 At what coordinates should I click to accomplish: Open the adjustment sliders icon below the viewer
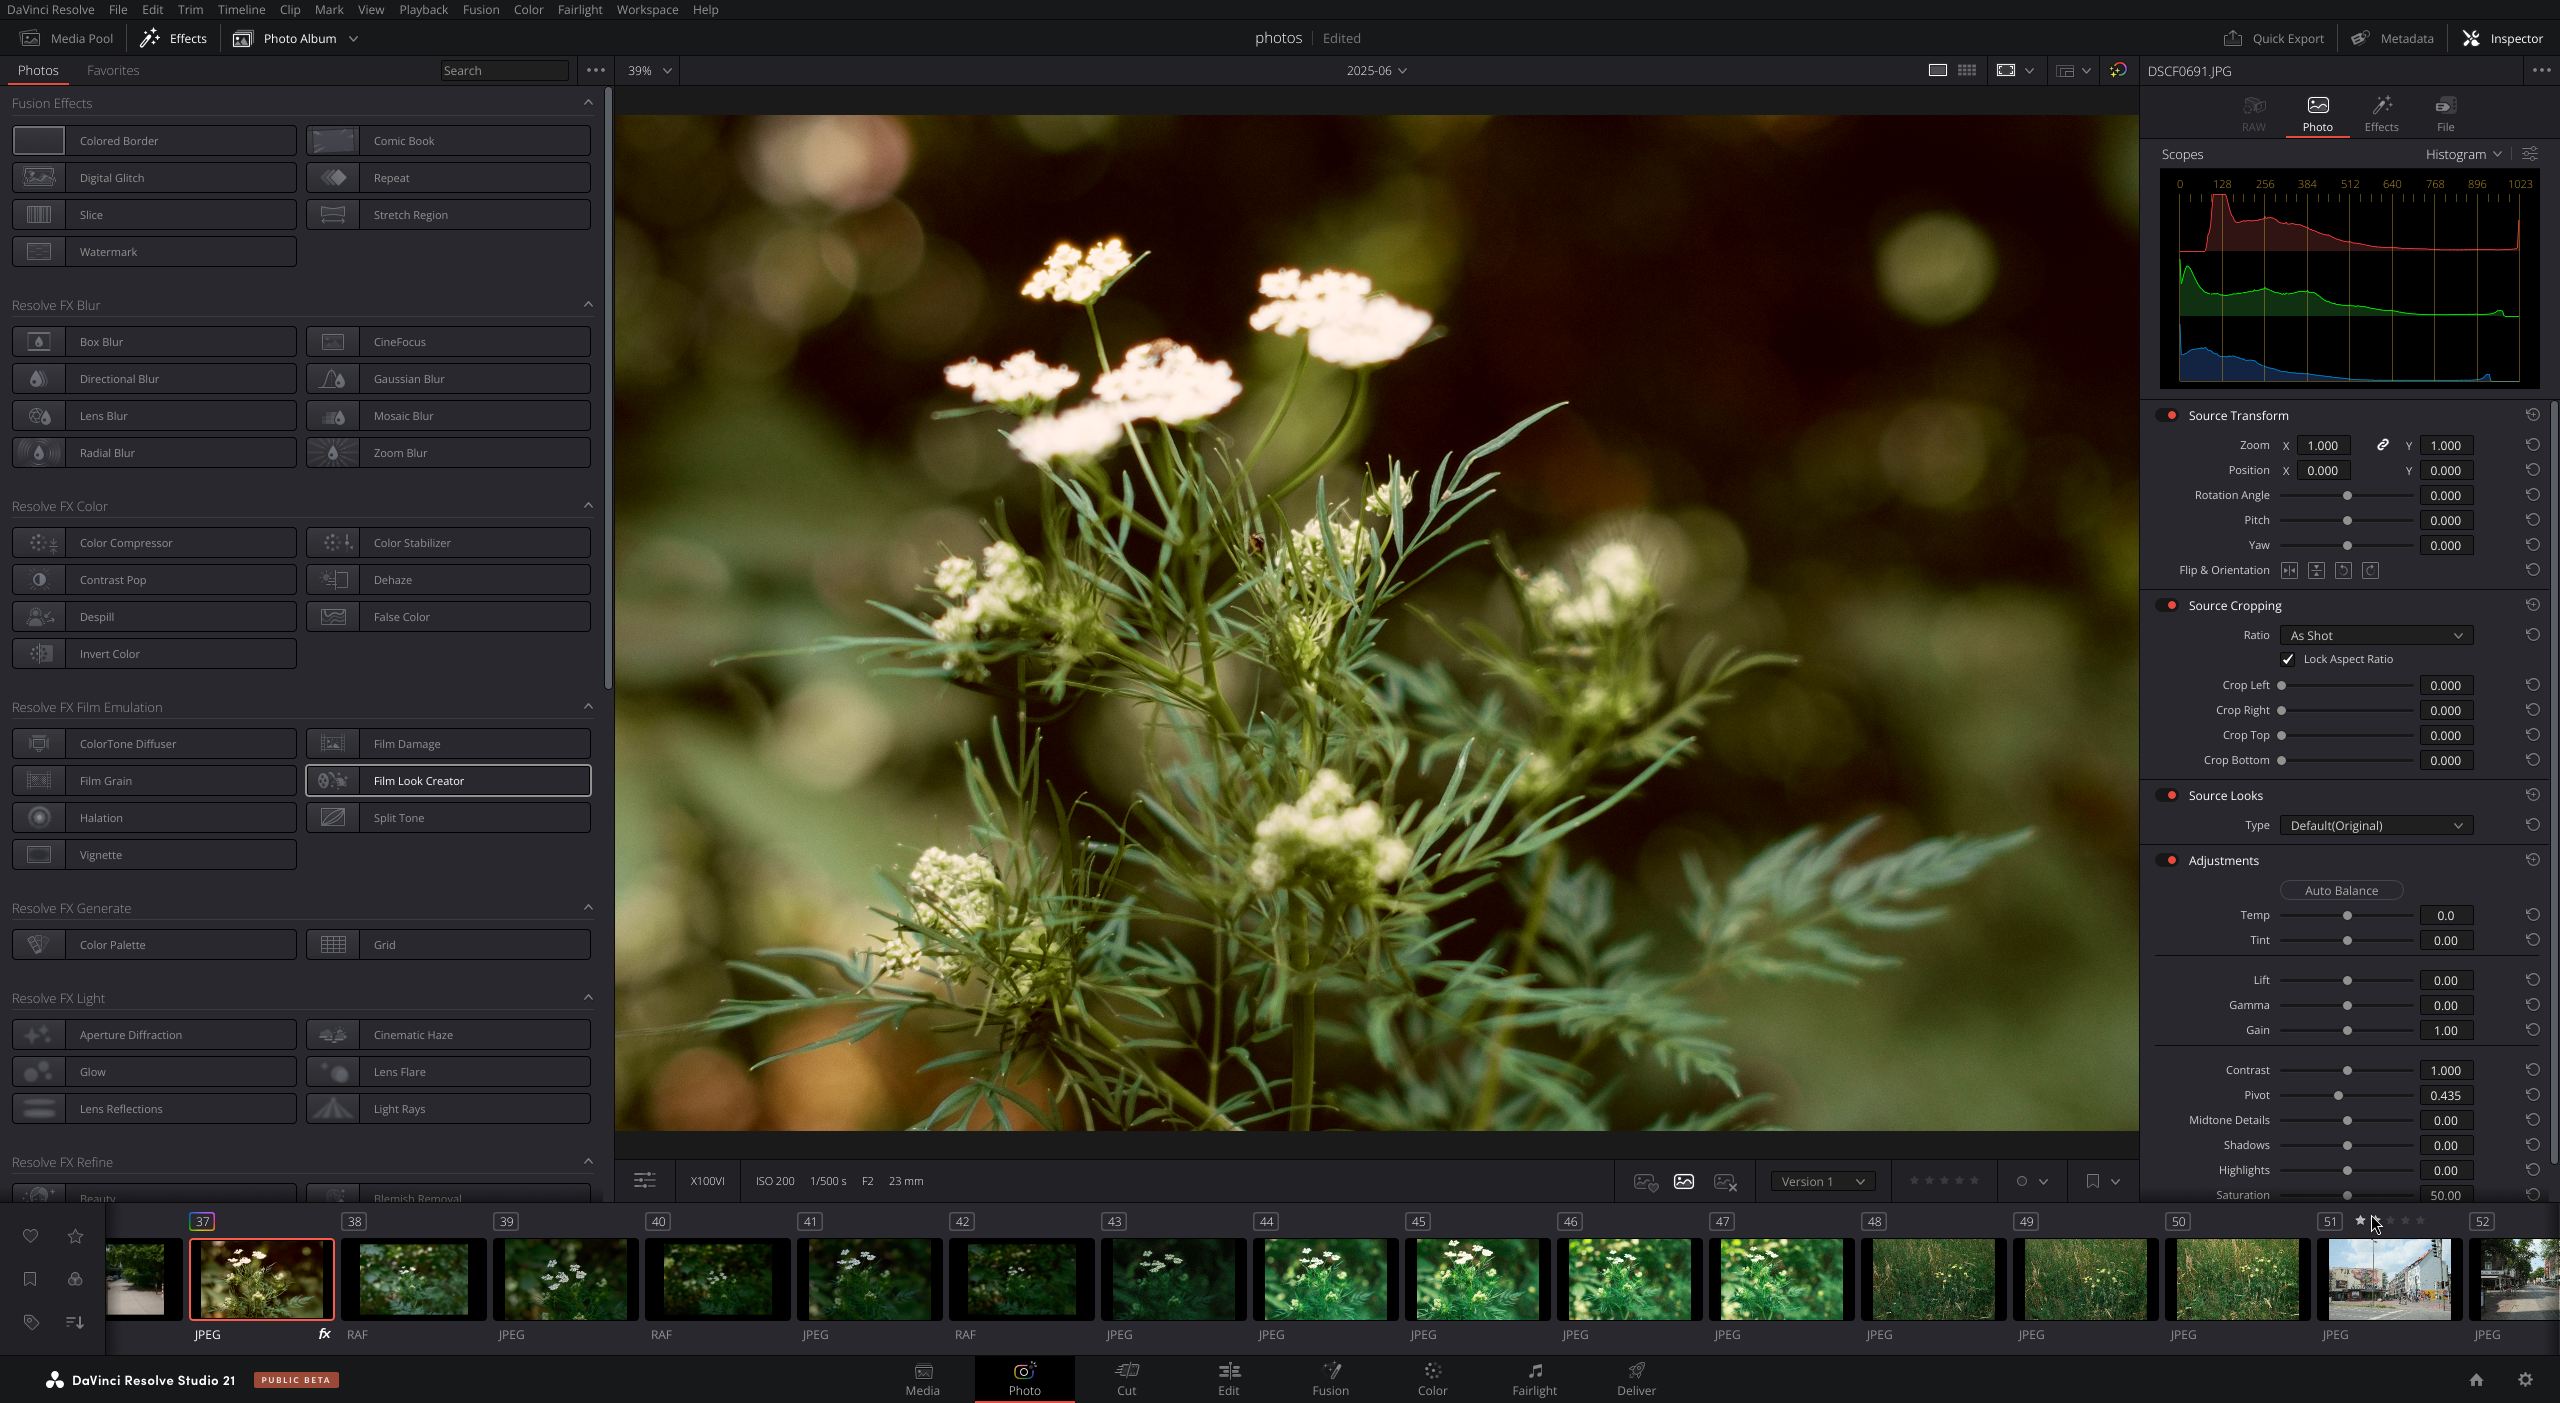[644, 1180]
